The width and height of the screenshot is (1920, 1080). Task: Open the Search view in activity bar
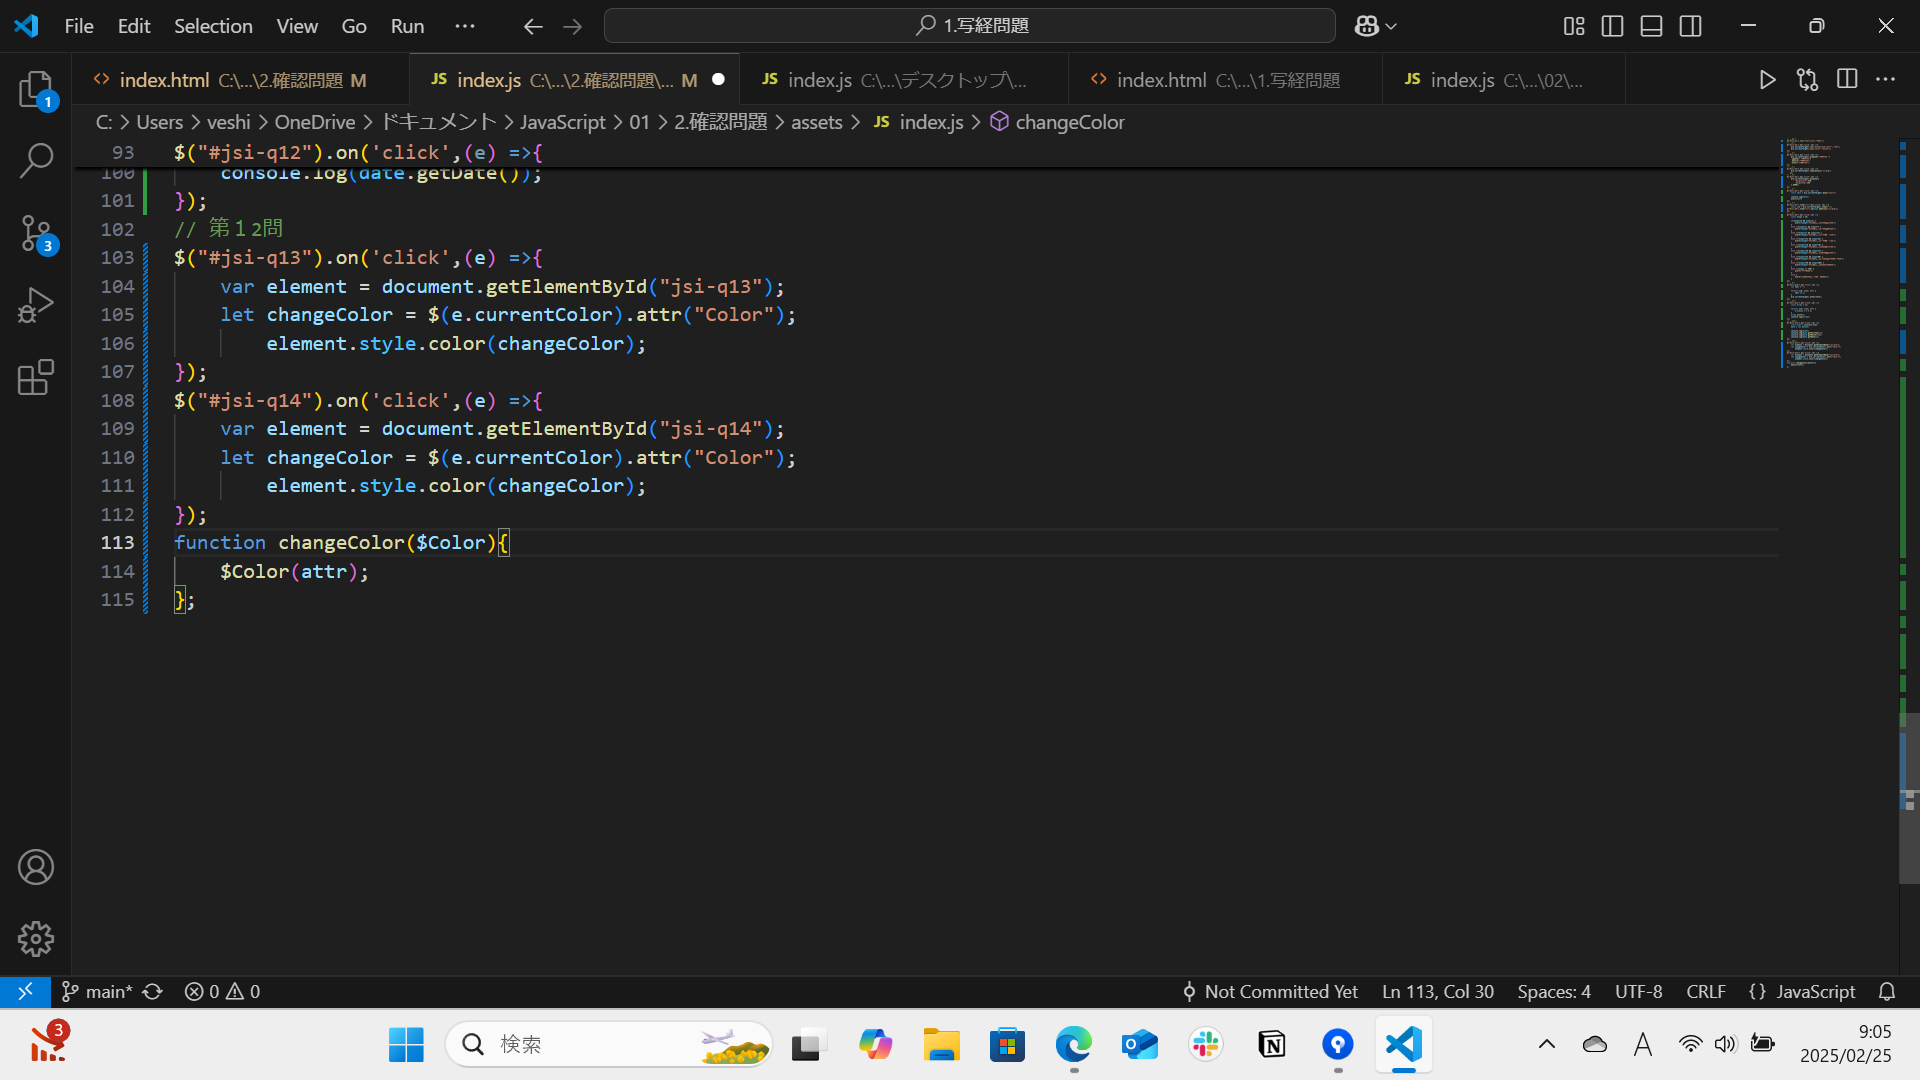[36, 160]
